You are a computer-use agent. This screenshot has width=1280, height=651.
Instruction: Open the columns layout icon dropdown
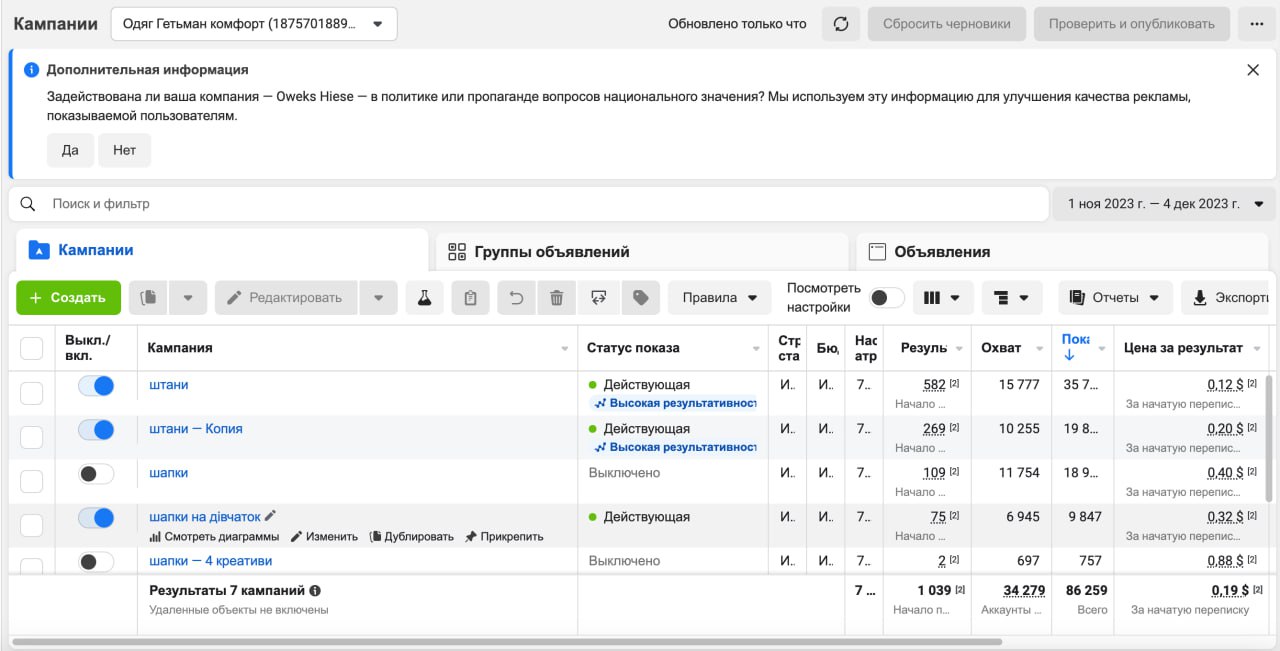943,298
